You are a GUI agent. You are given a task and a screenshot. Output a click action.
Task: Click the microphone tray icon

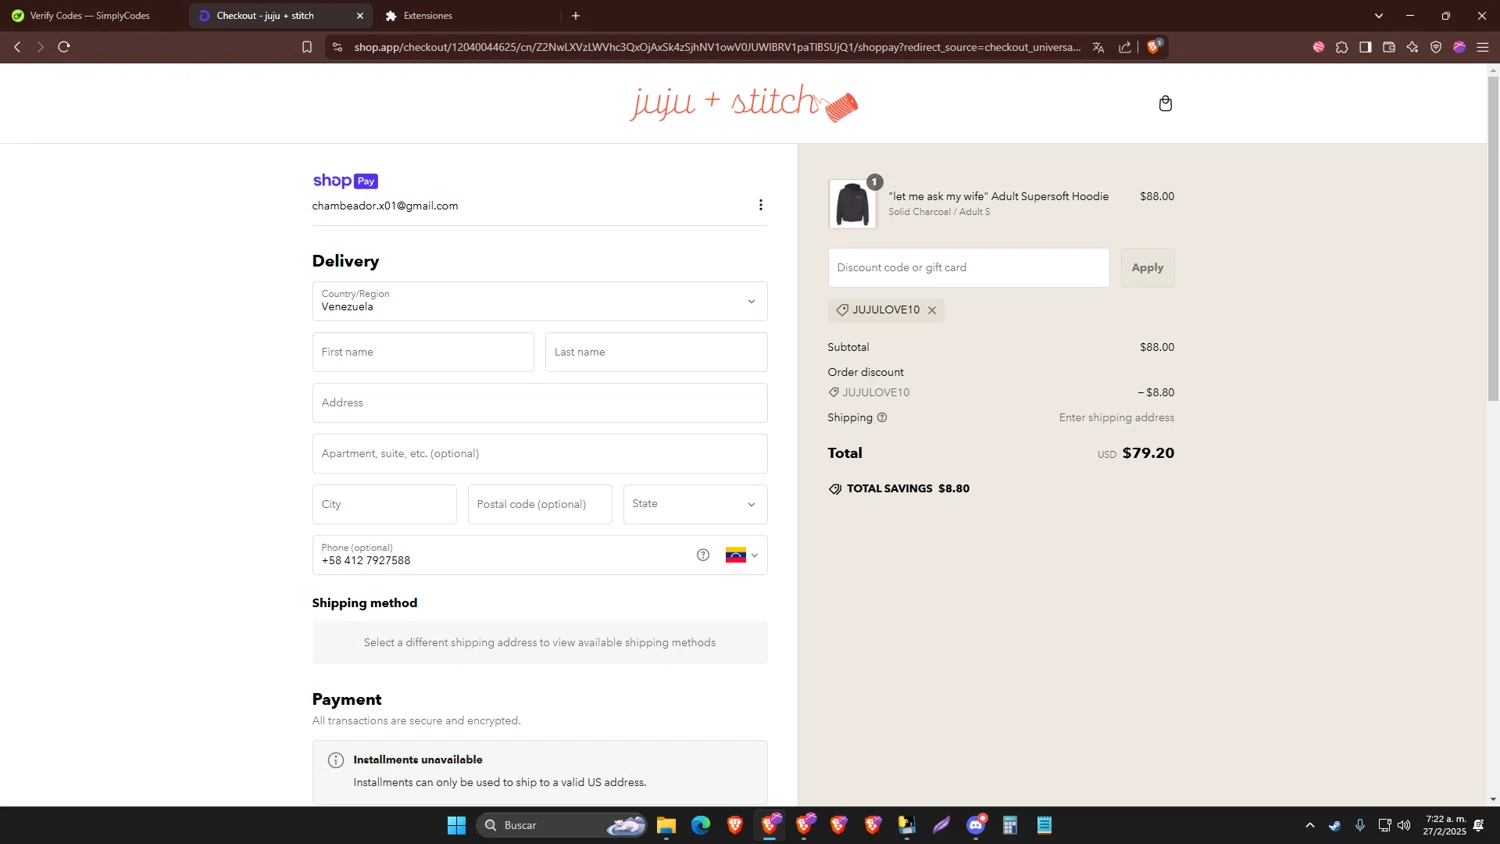tap(1360, 825)
